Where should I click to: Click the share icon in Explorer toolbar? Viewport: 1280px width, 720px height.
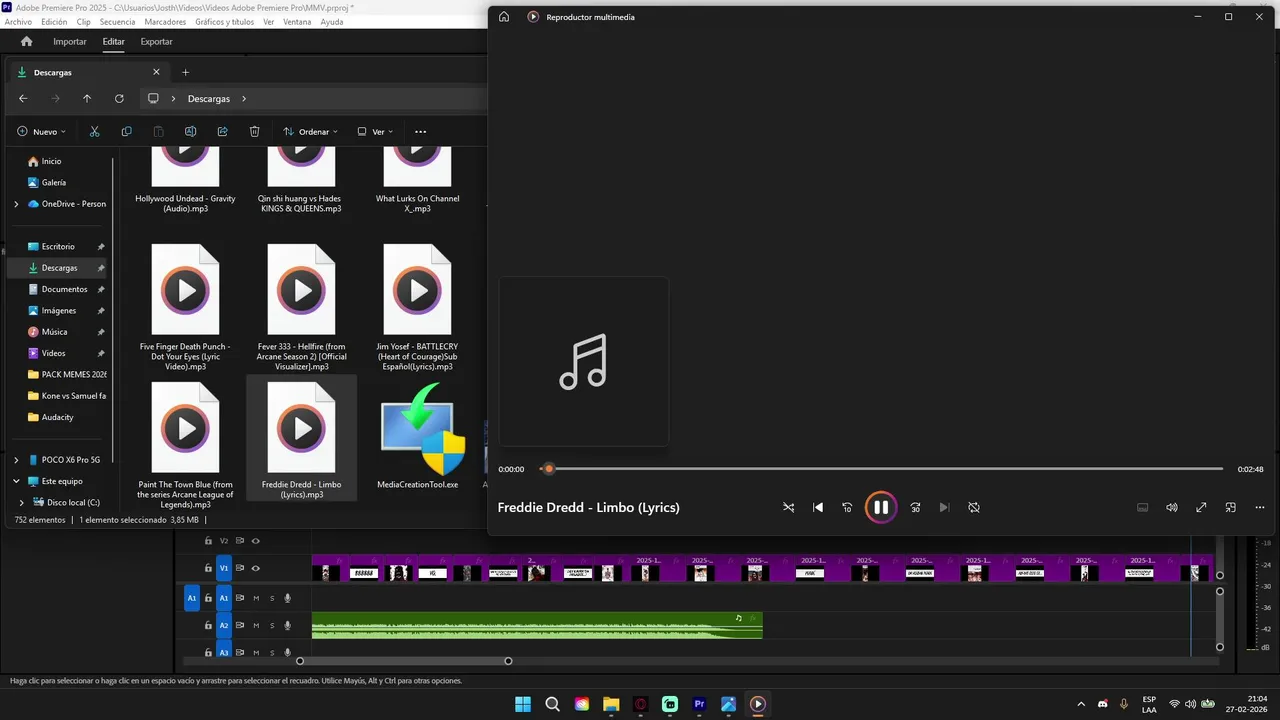[222, 131]
